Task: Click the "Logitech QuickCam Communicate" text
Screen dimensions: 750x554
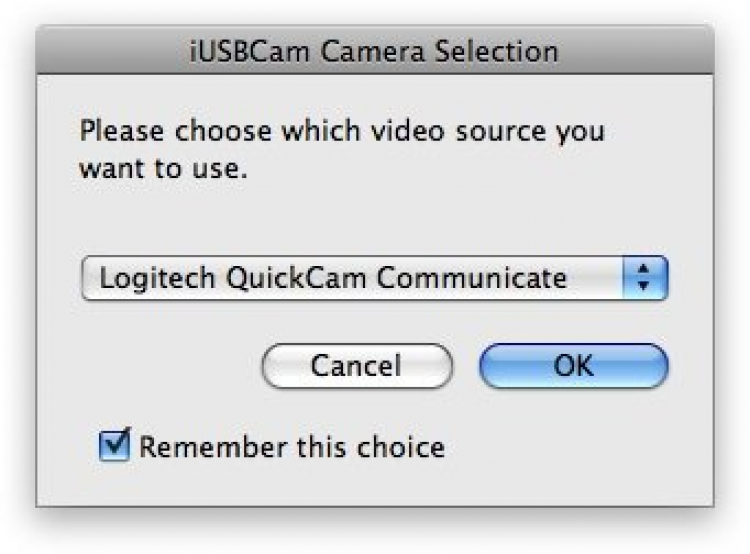Action: tap(332, 278)
